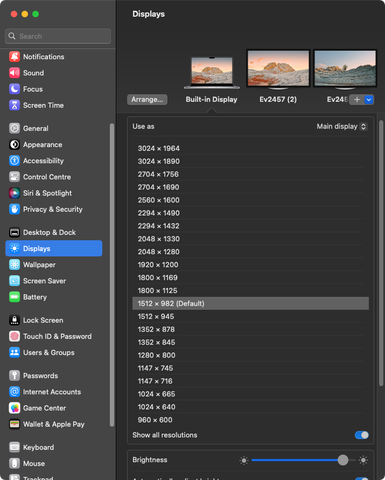385x480 pixels.
Task: Open Touch ID & Password icon
Action: [14, 336]
